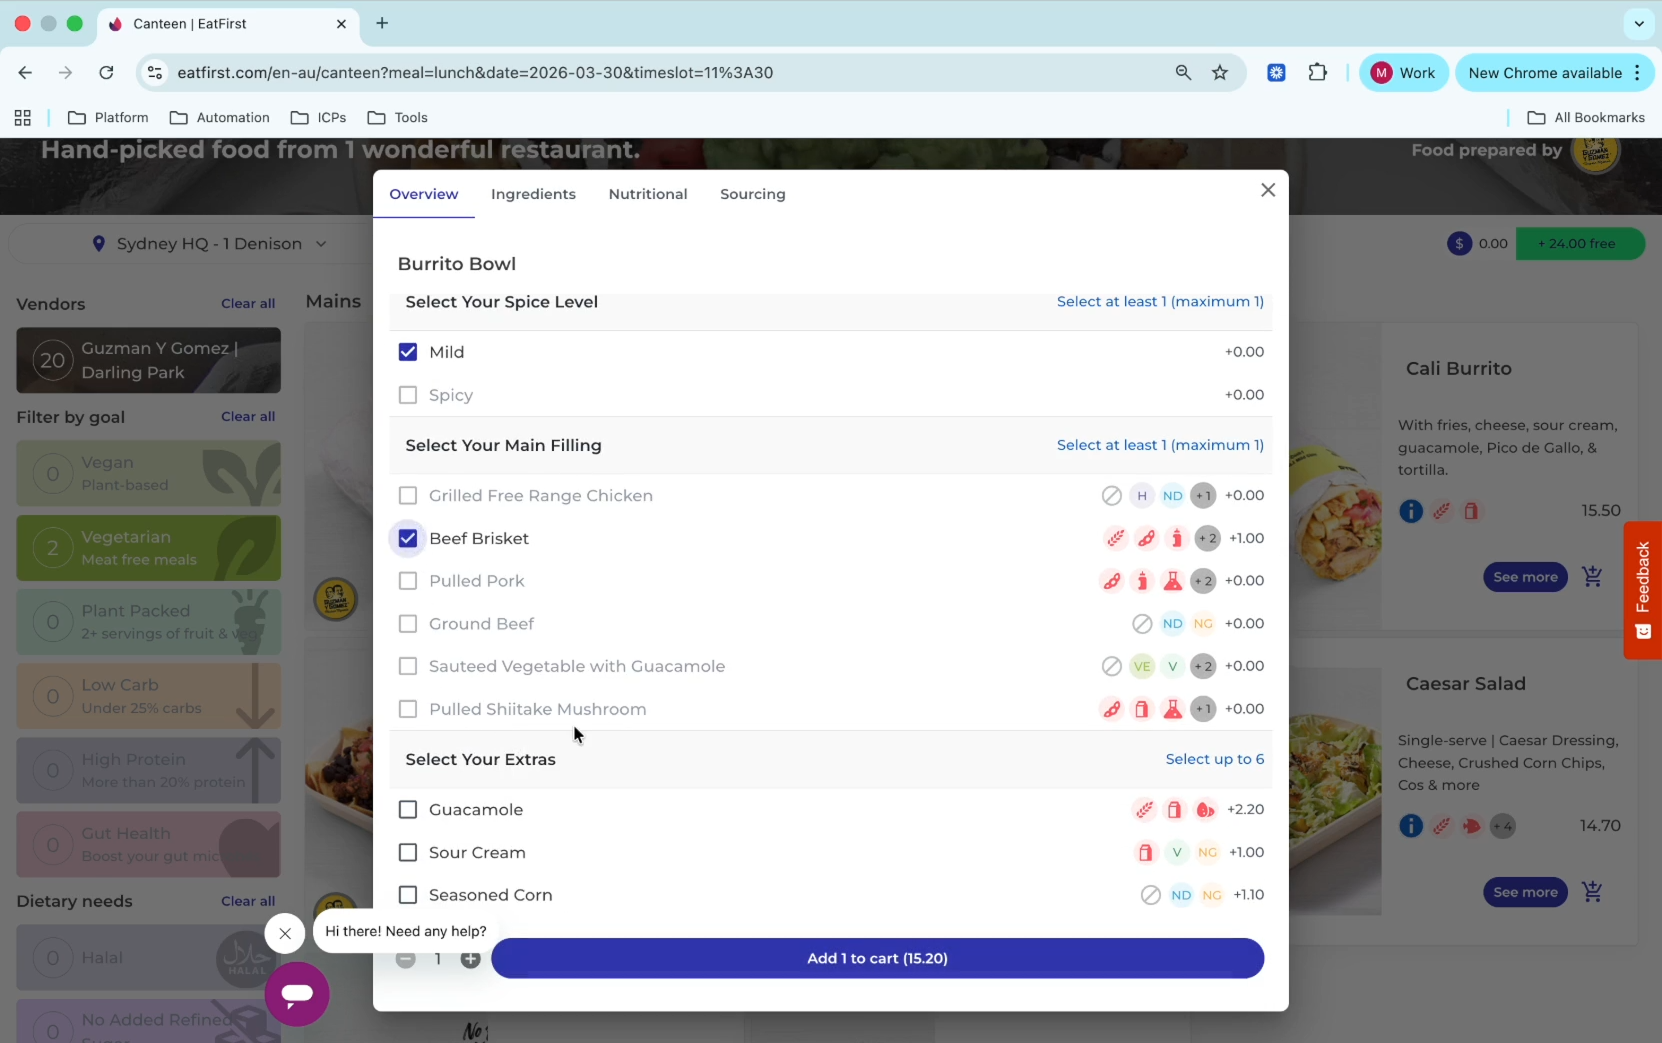This screenshot has width=1662, height=1043.
Task: Filter by Vegan goal
Action: (x=148, y=474)
